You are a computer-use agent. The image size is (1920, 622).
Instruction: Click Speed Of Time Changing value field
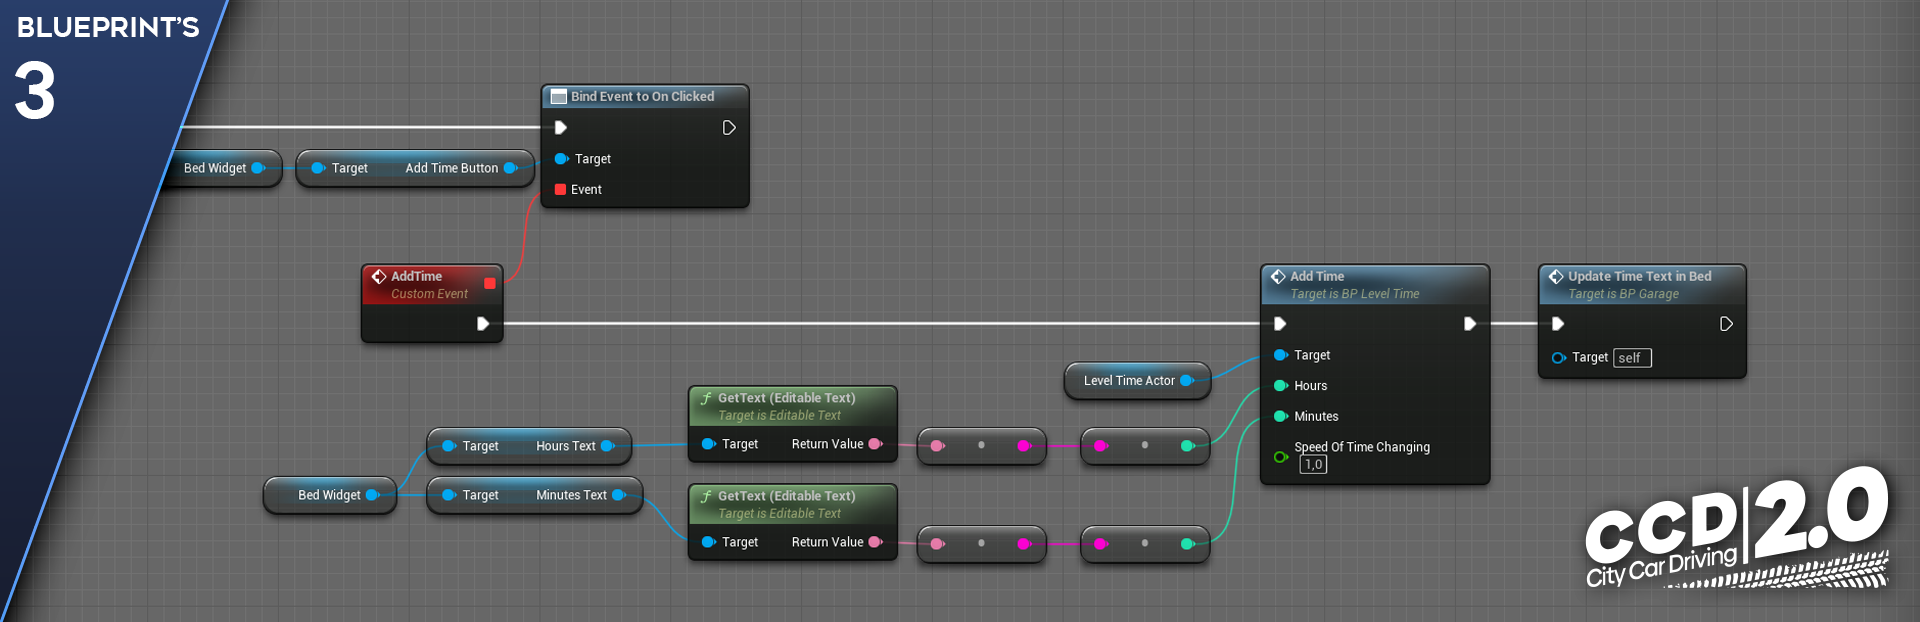pos(1313,465)
